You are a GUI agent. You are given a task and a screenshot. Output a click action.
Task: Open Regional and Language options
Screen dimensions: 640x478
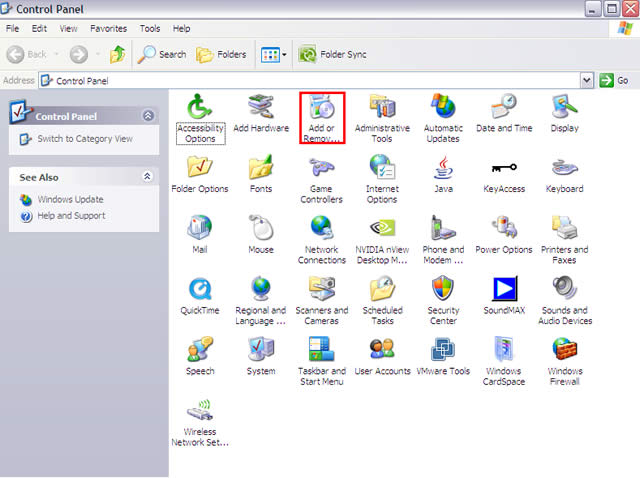click(261, 301)
